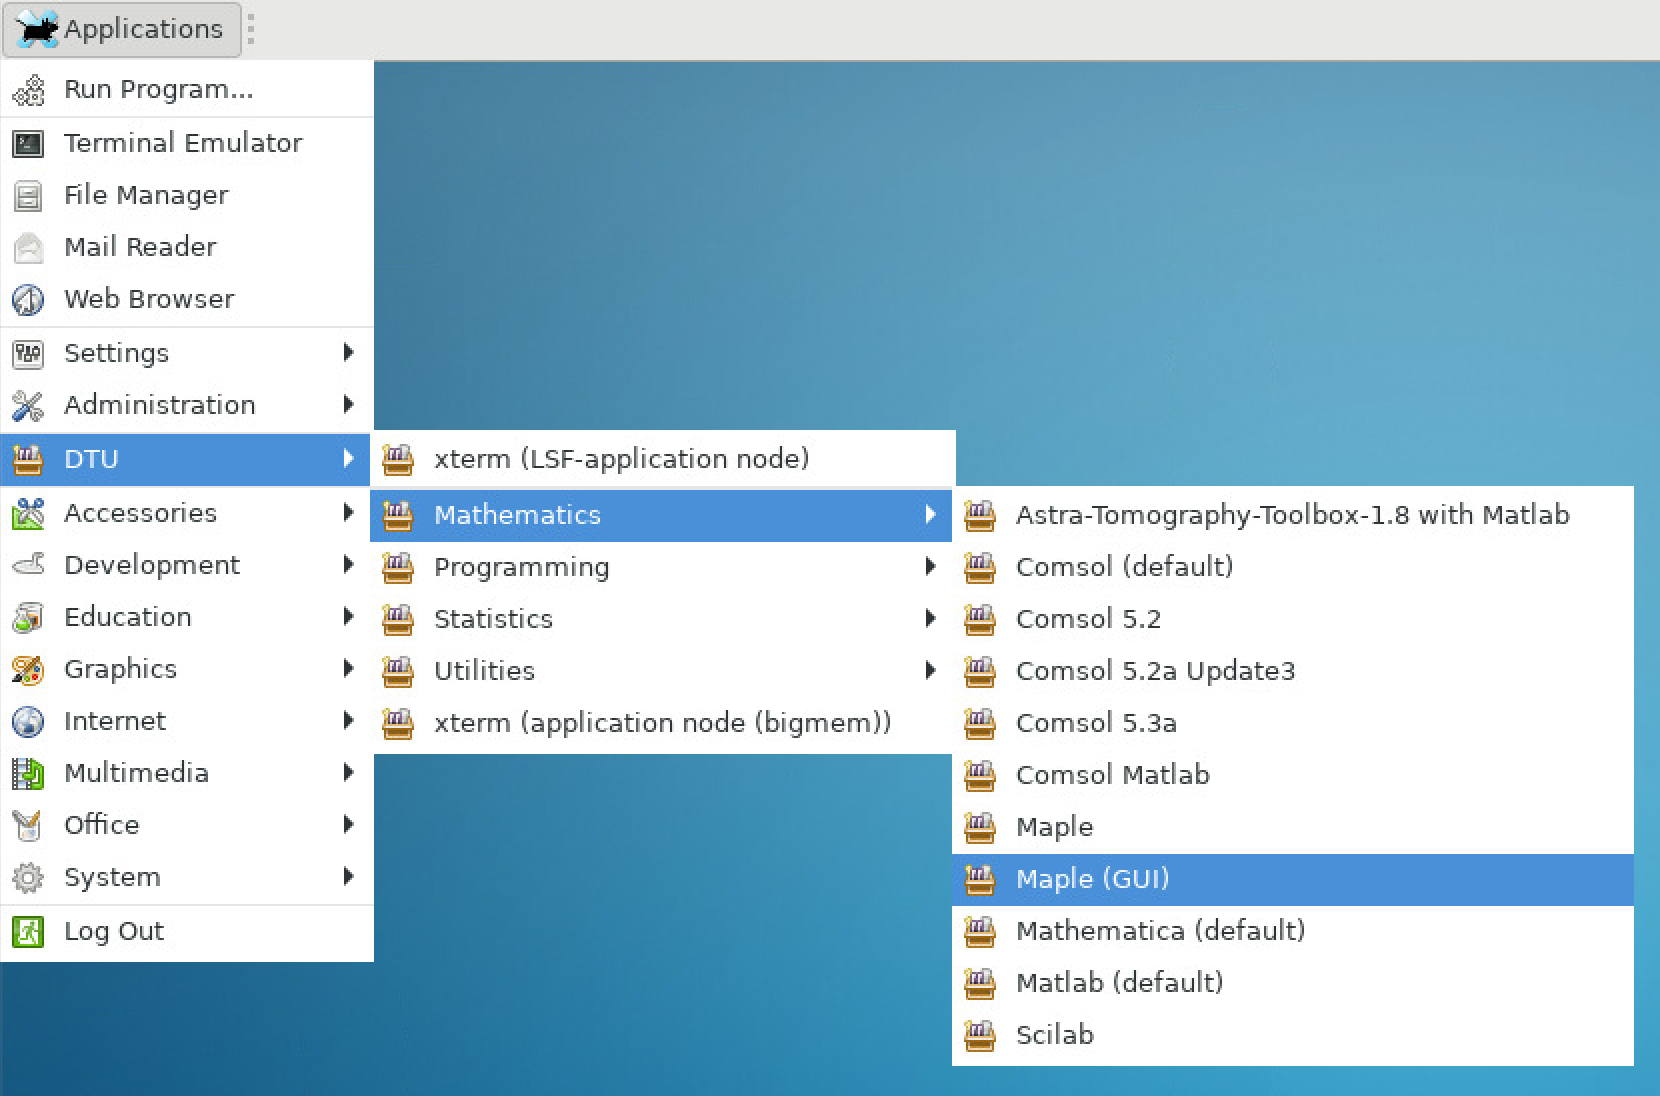Open the Graphics menu item

[x=186, y=669]
